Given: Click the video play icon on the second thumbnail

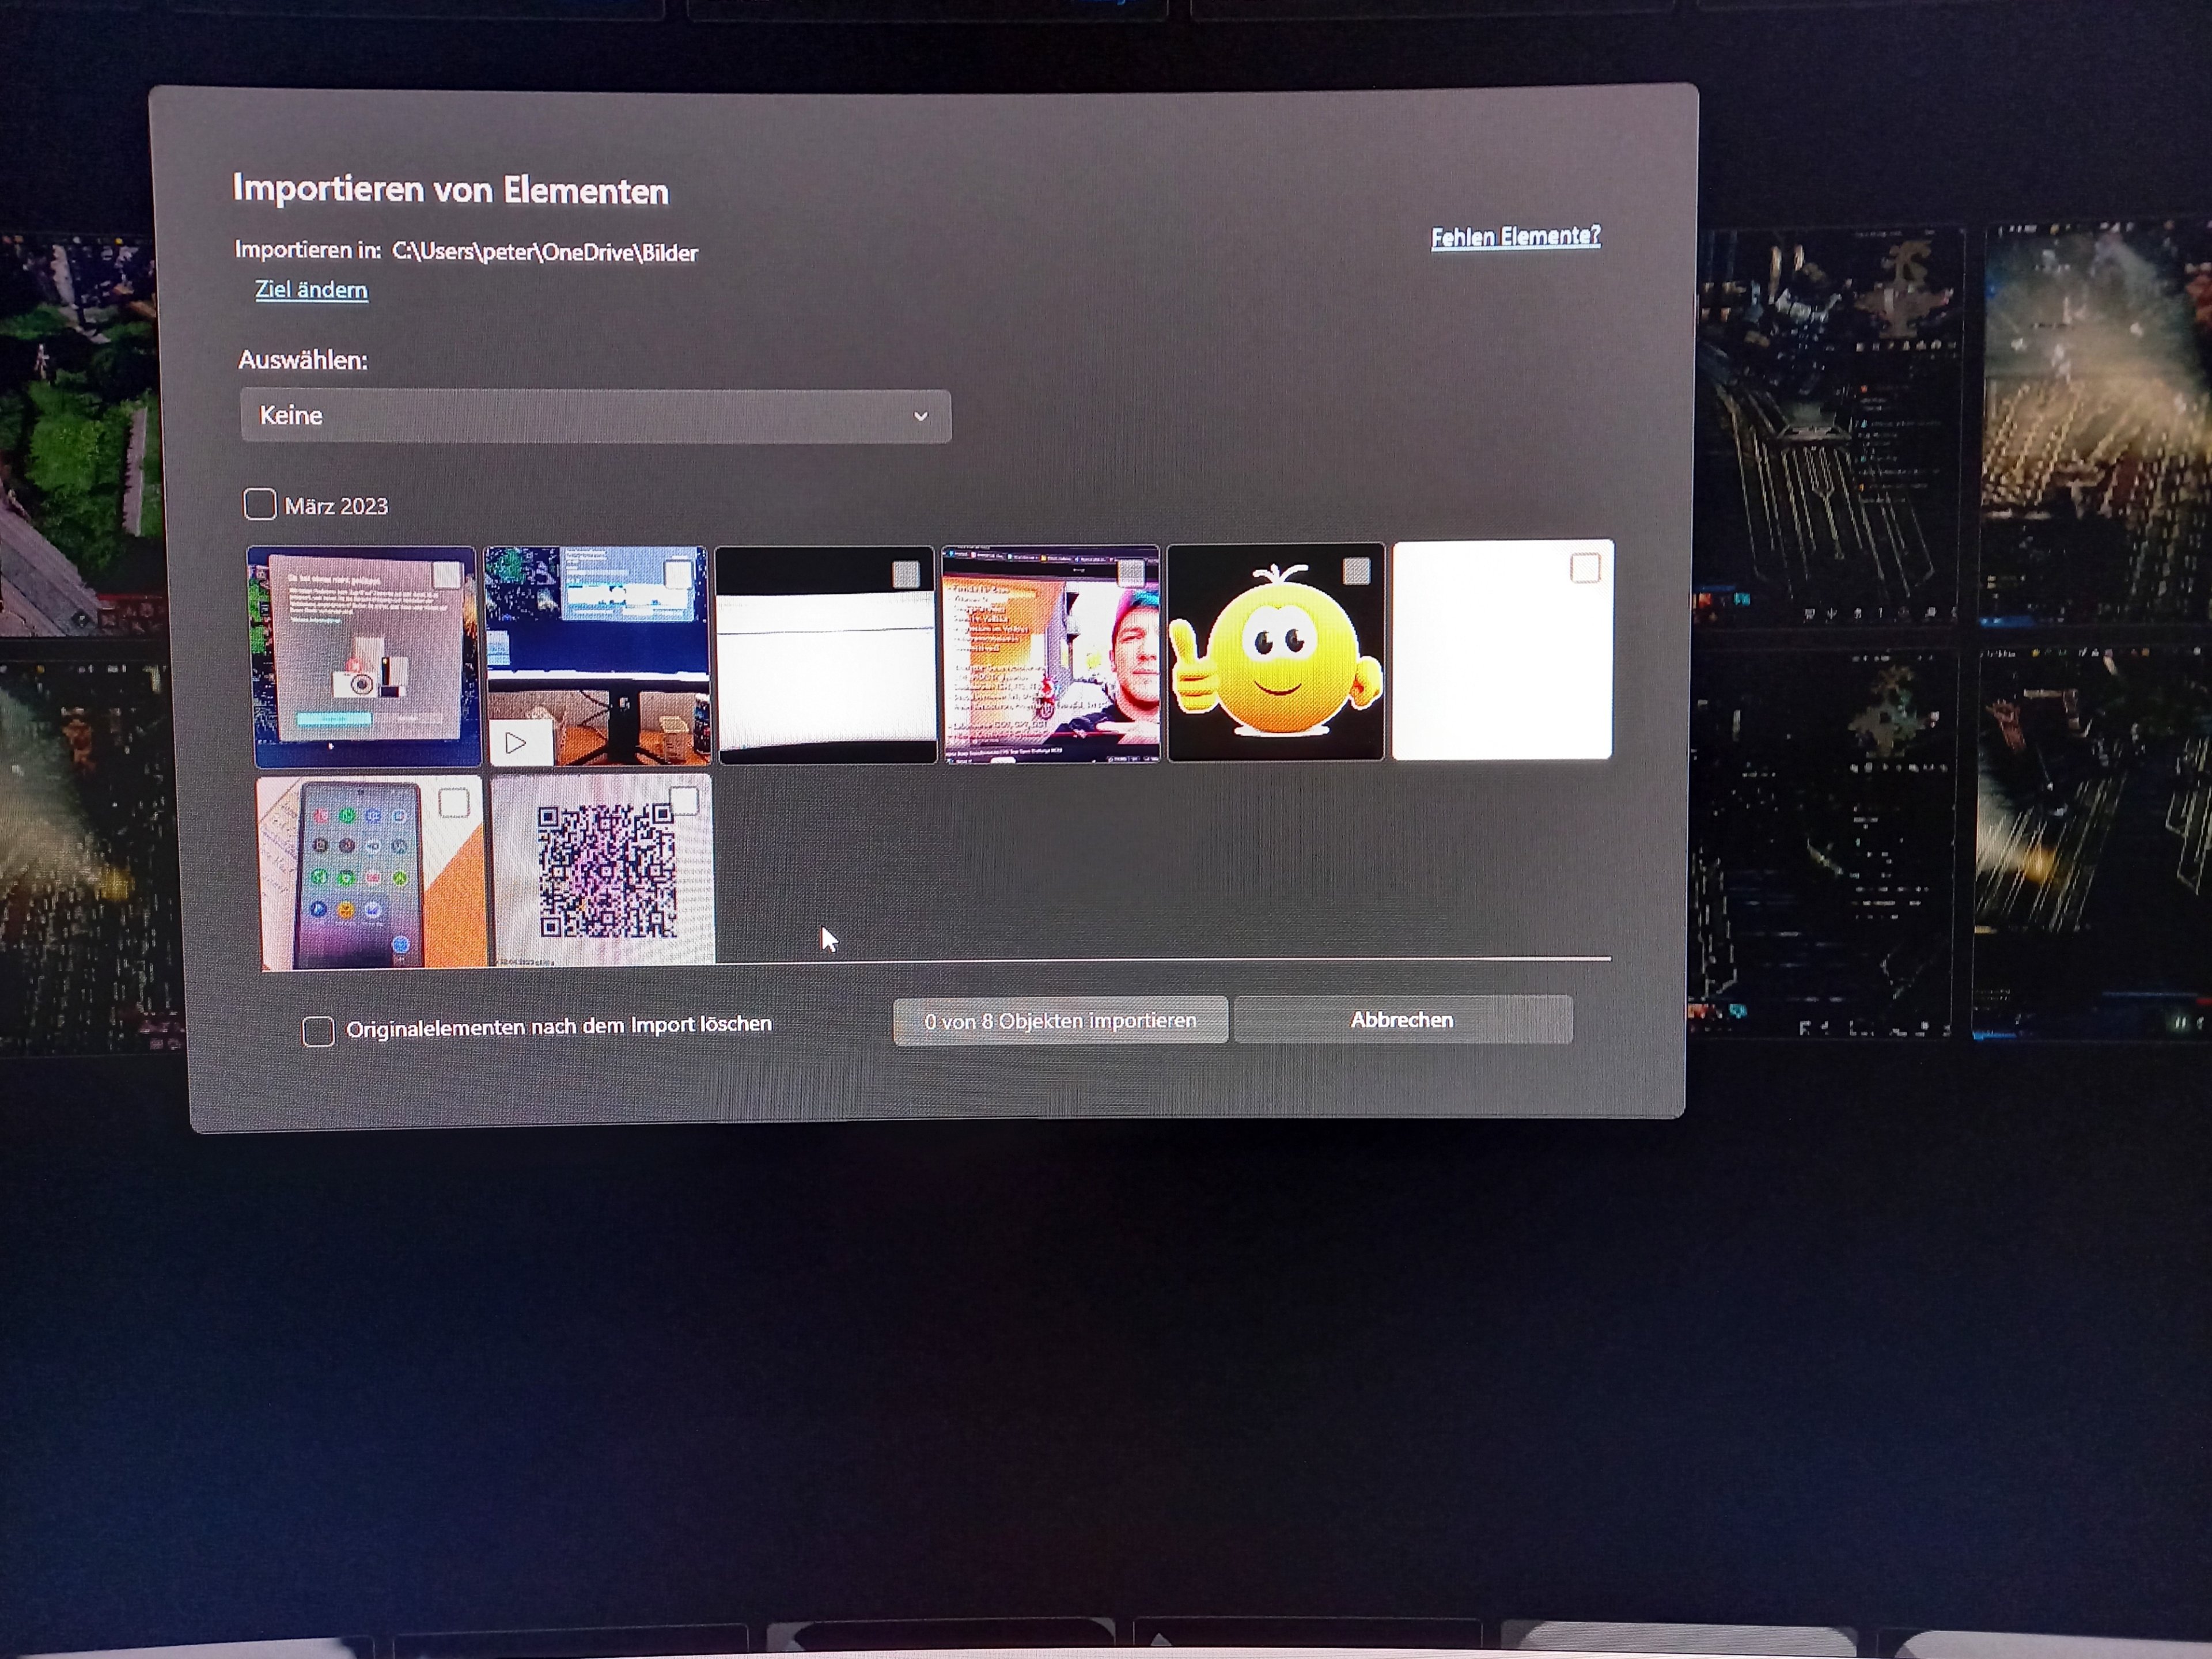Looking at the screenshot, I should coord(516,743).
